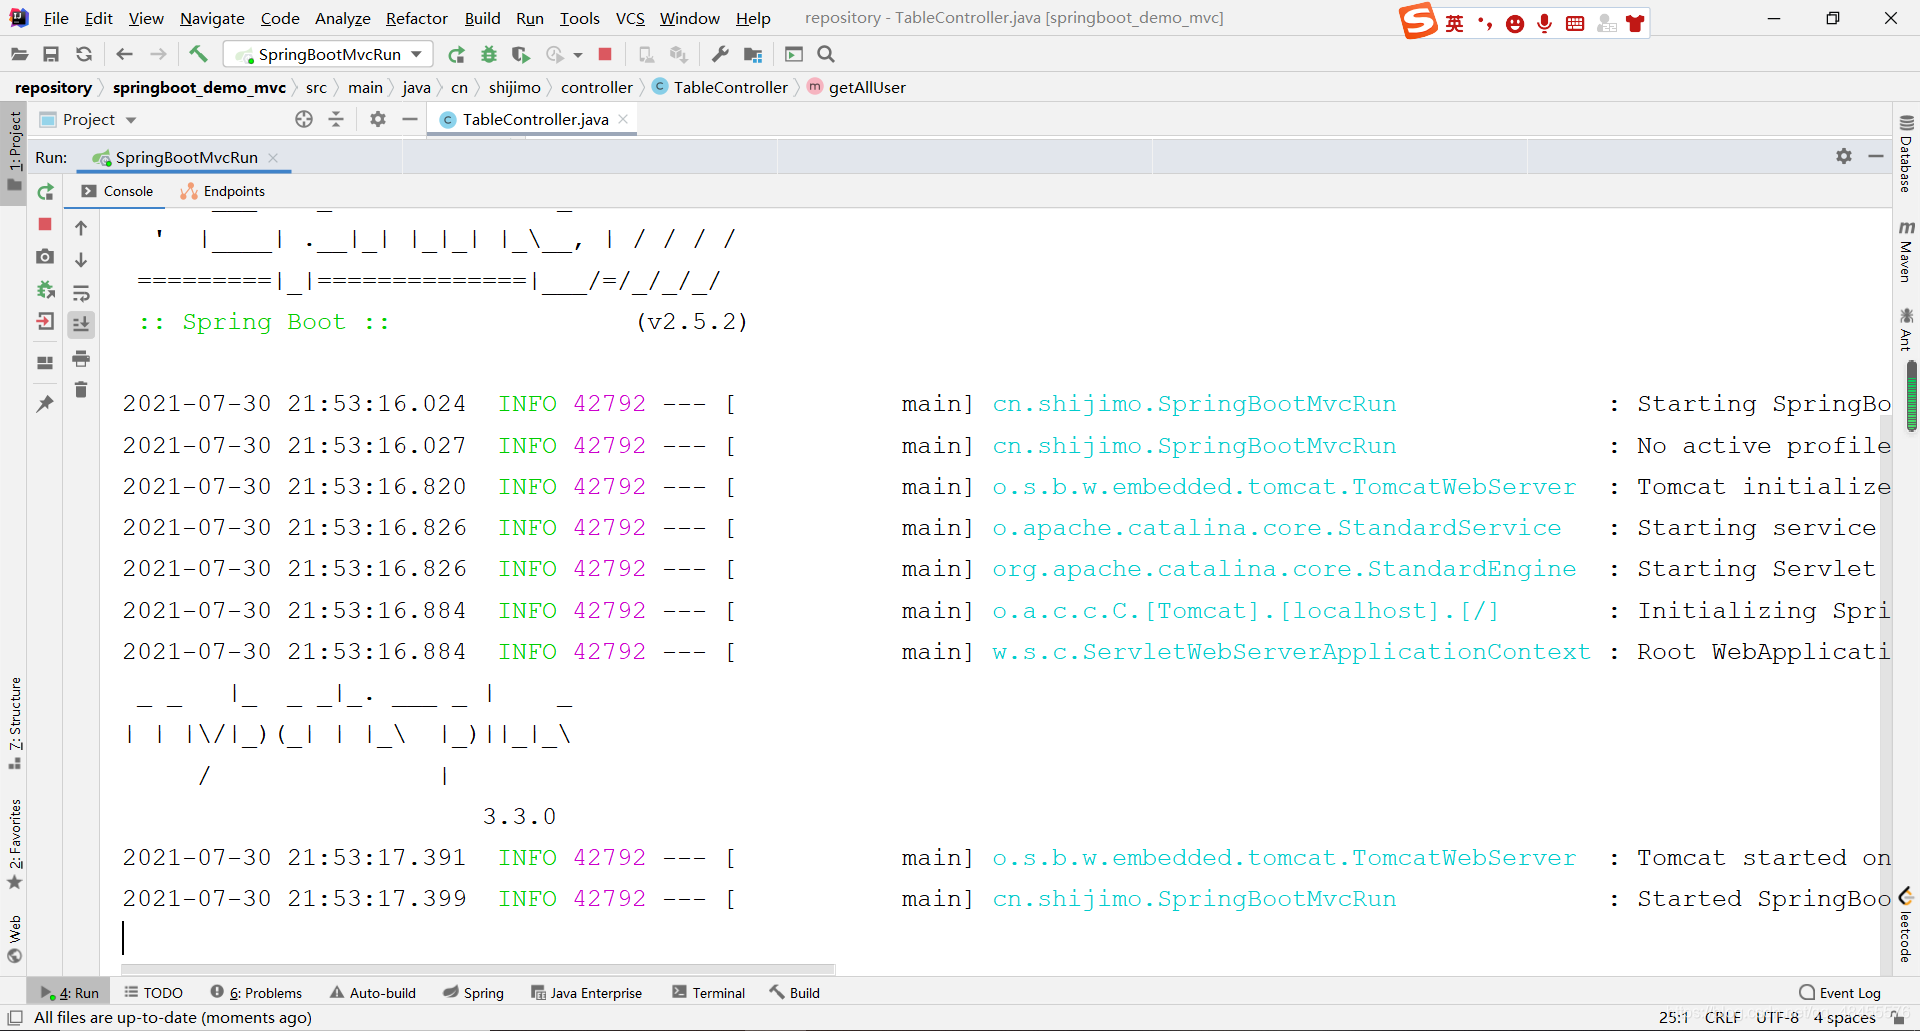Toggle soft-wrap in console
The width and height of the screenshot is (1920, 1031).
81,293
